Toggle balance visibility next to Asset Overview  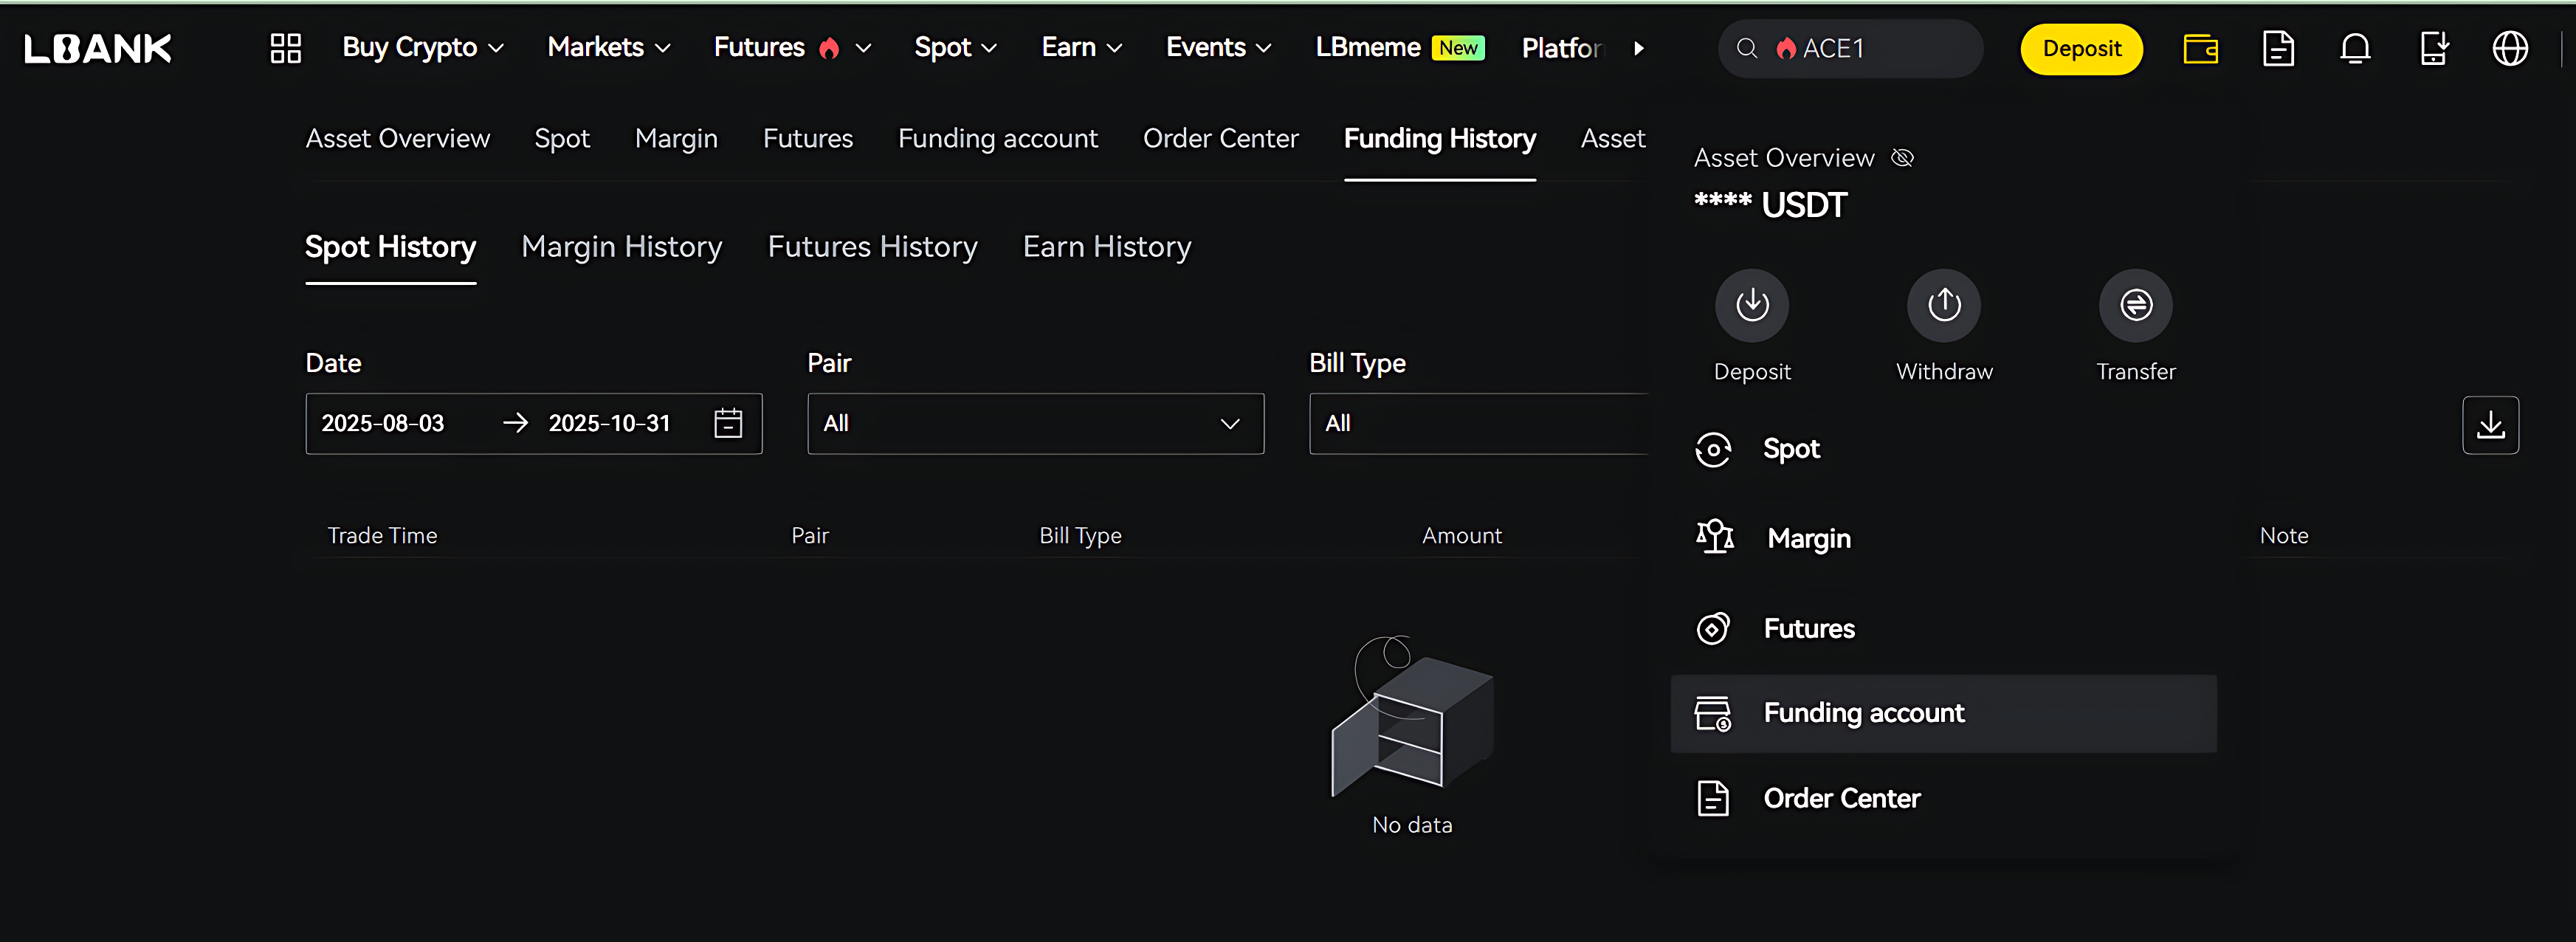pyautogui.click(x=1902, y=157)
